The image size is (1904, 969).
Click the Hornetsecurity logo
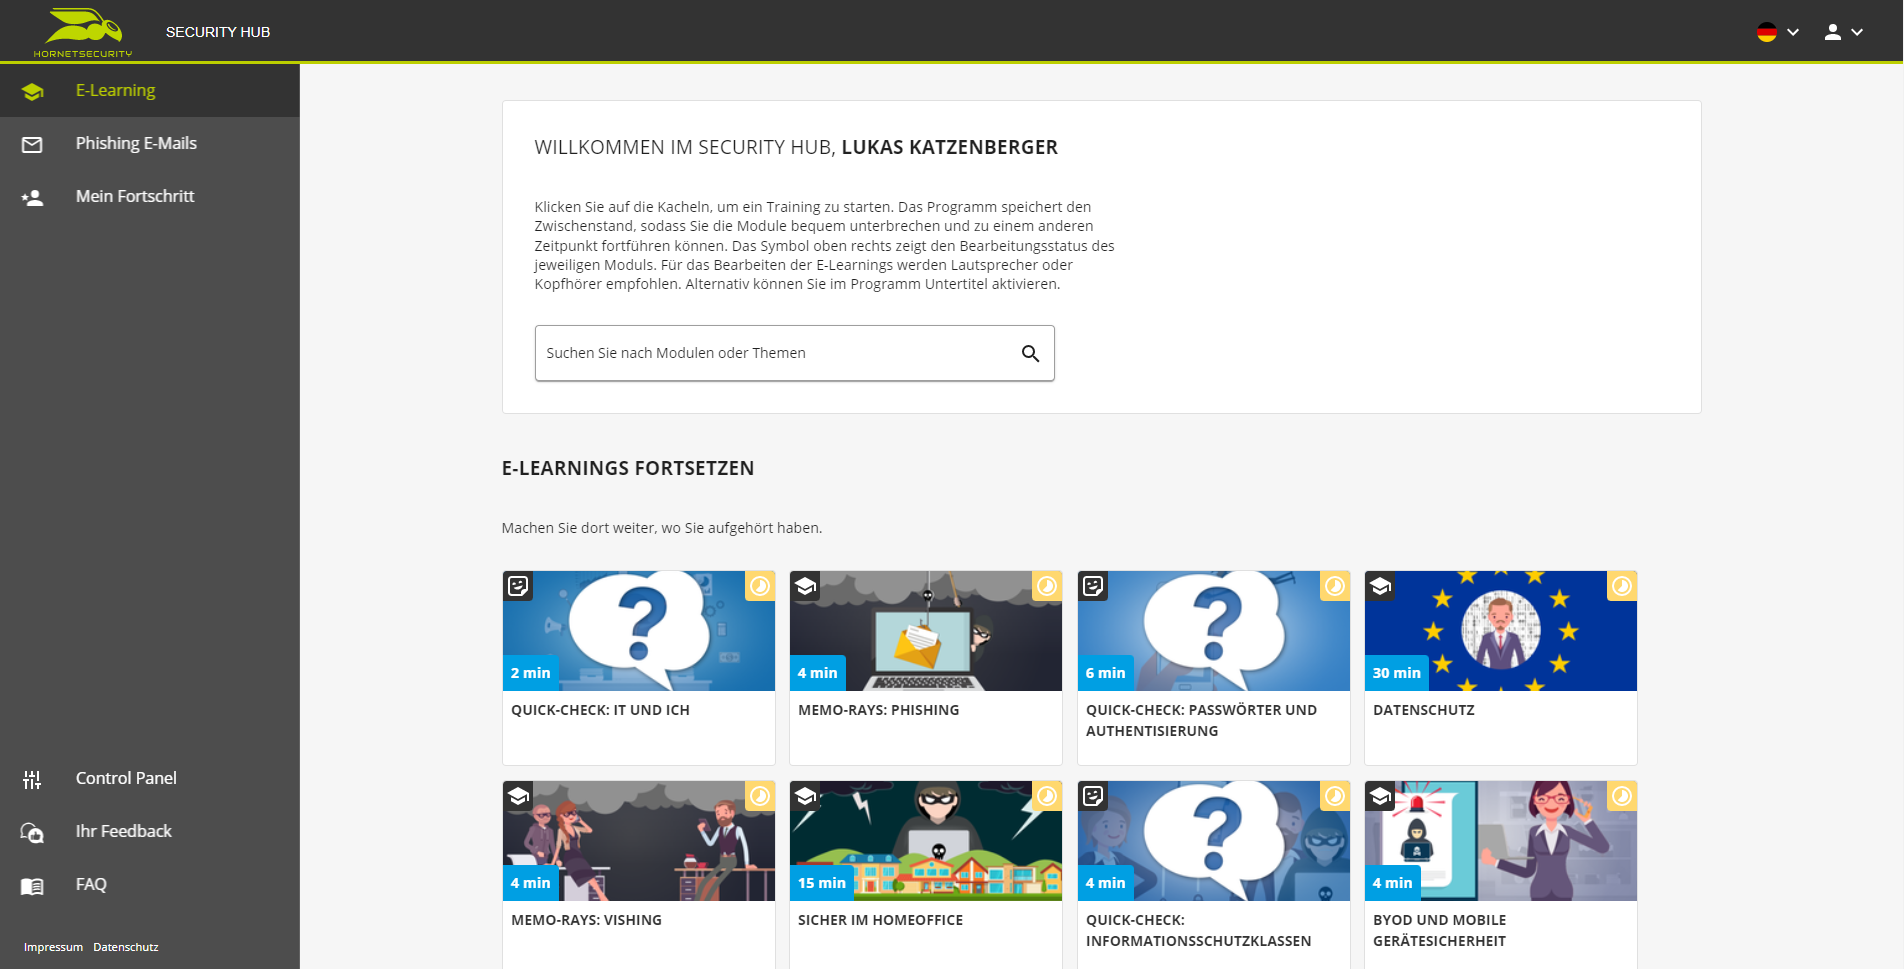click(83, 32)
